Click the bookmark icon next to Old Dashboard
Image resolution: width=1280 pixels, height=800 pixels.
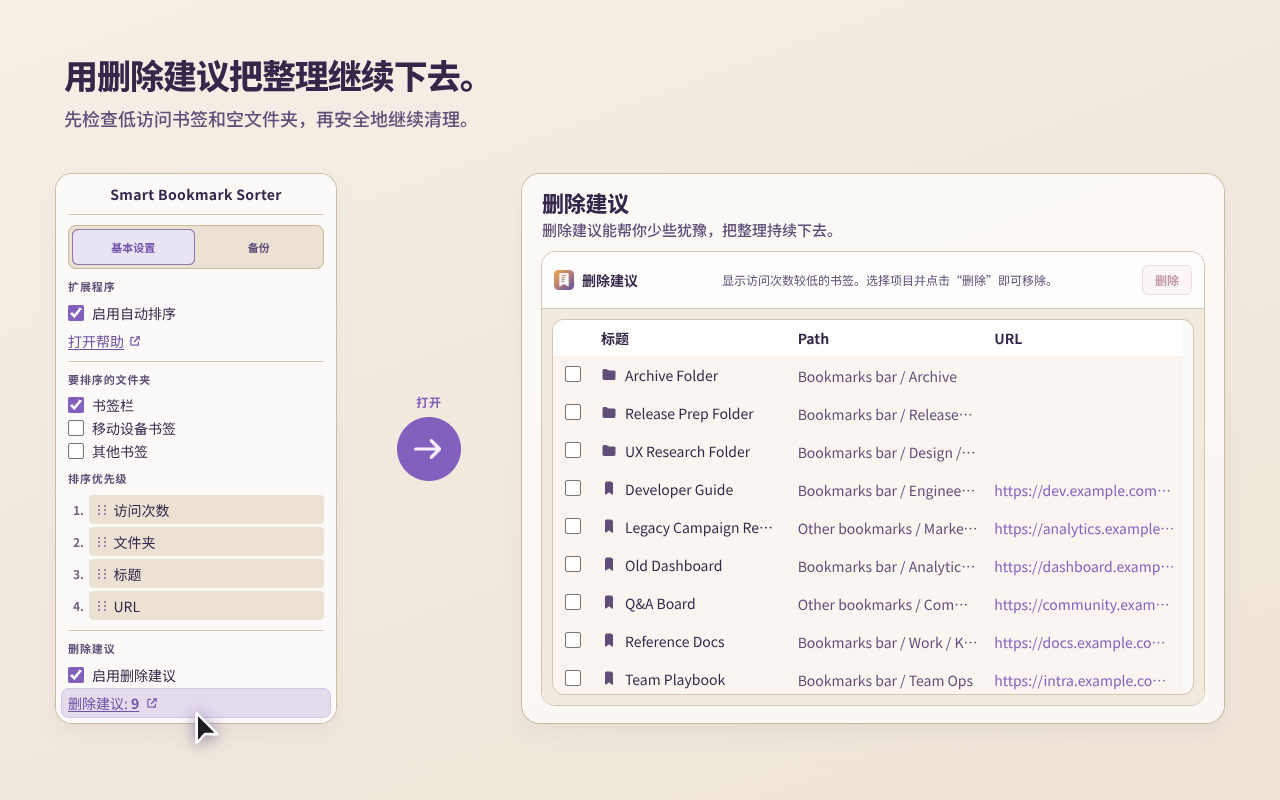click(x=609, y=565)
